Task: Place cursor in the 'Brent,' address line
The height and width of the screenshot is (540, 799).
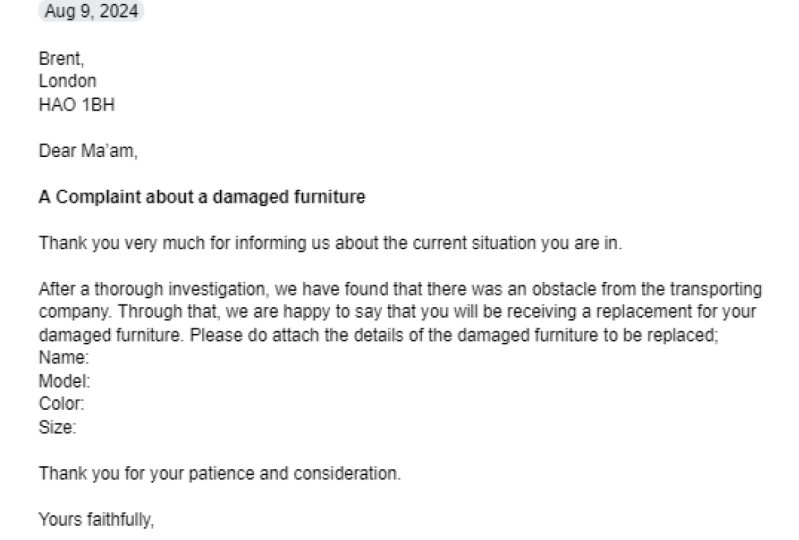Action: coord(61,59)
